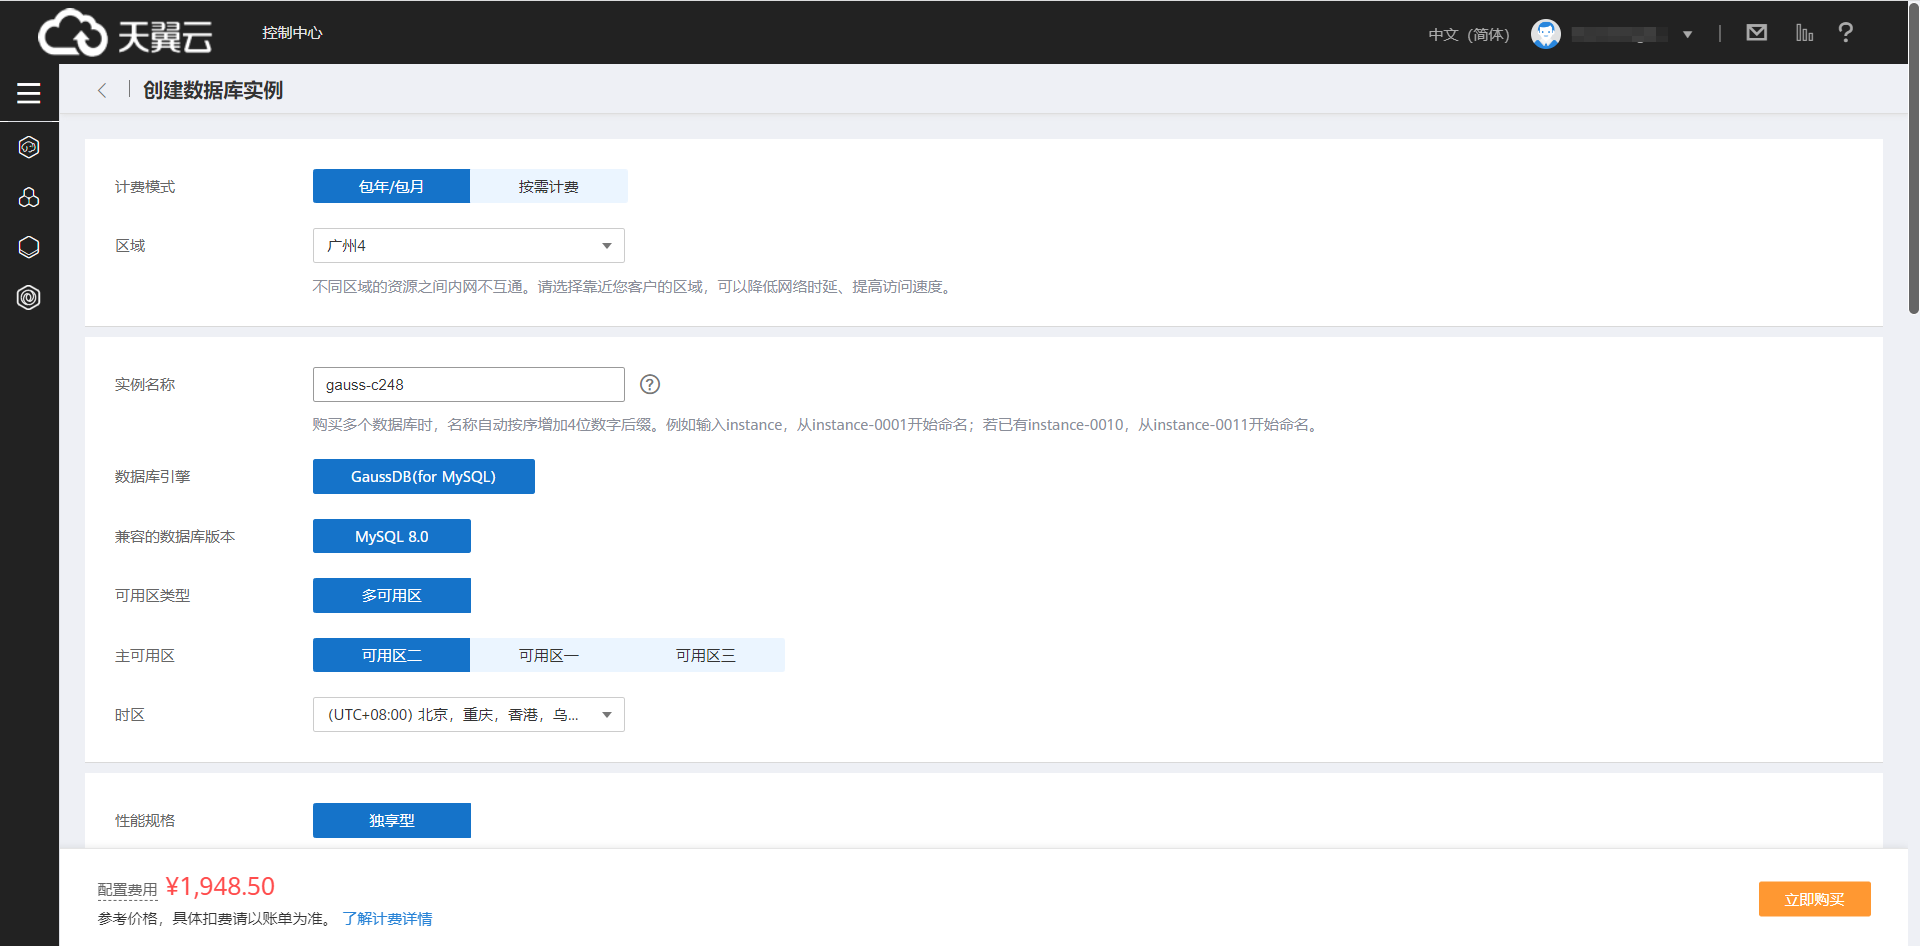
Task: Select 可用区三 as primary zone
Action: click(x=705, y=656)
